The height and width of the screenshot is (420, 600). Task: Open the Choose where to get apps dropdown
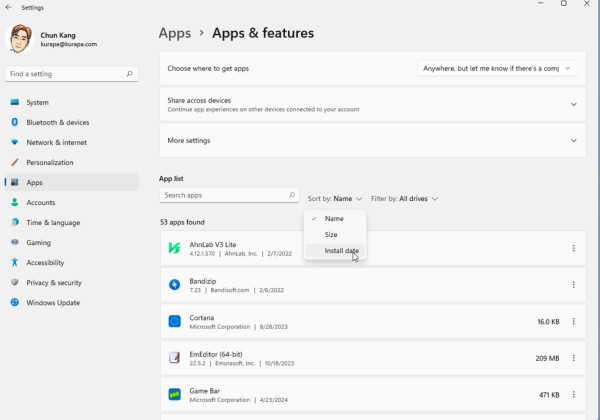(497, 68)
